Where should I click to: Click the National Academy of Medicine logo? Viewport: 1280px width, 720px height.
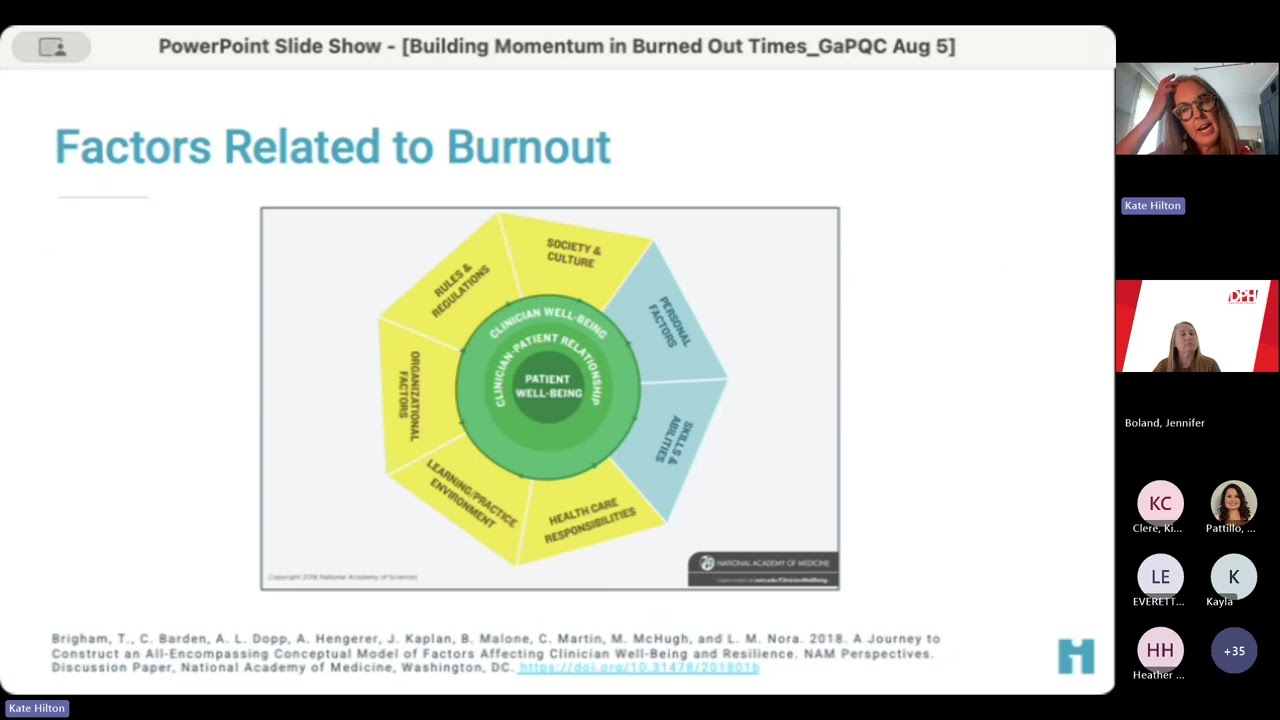pyautogui.click(x=763, y=569)
